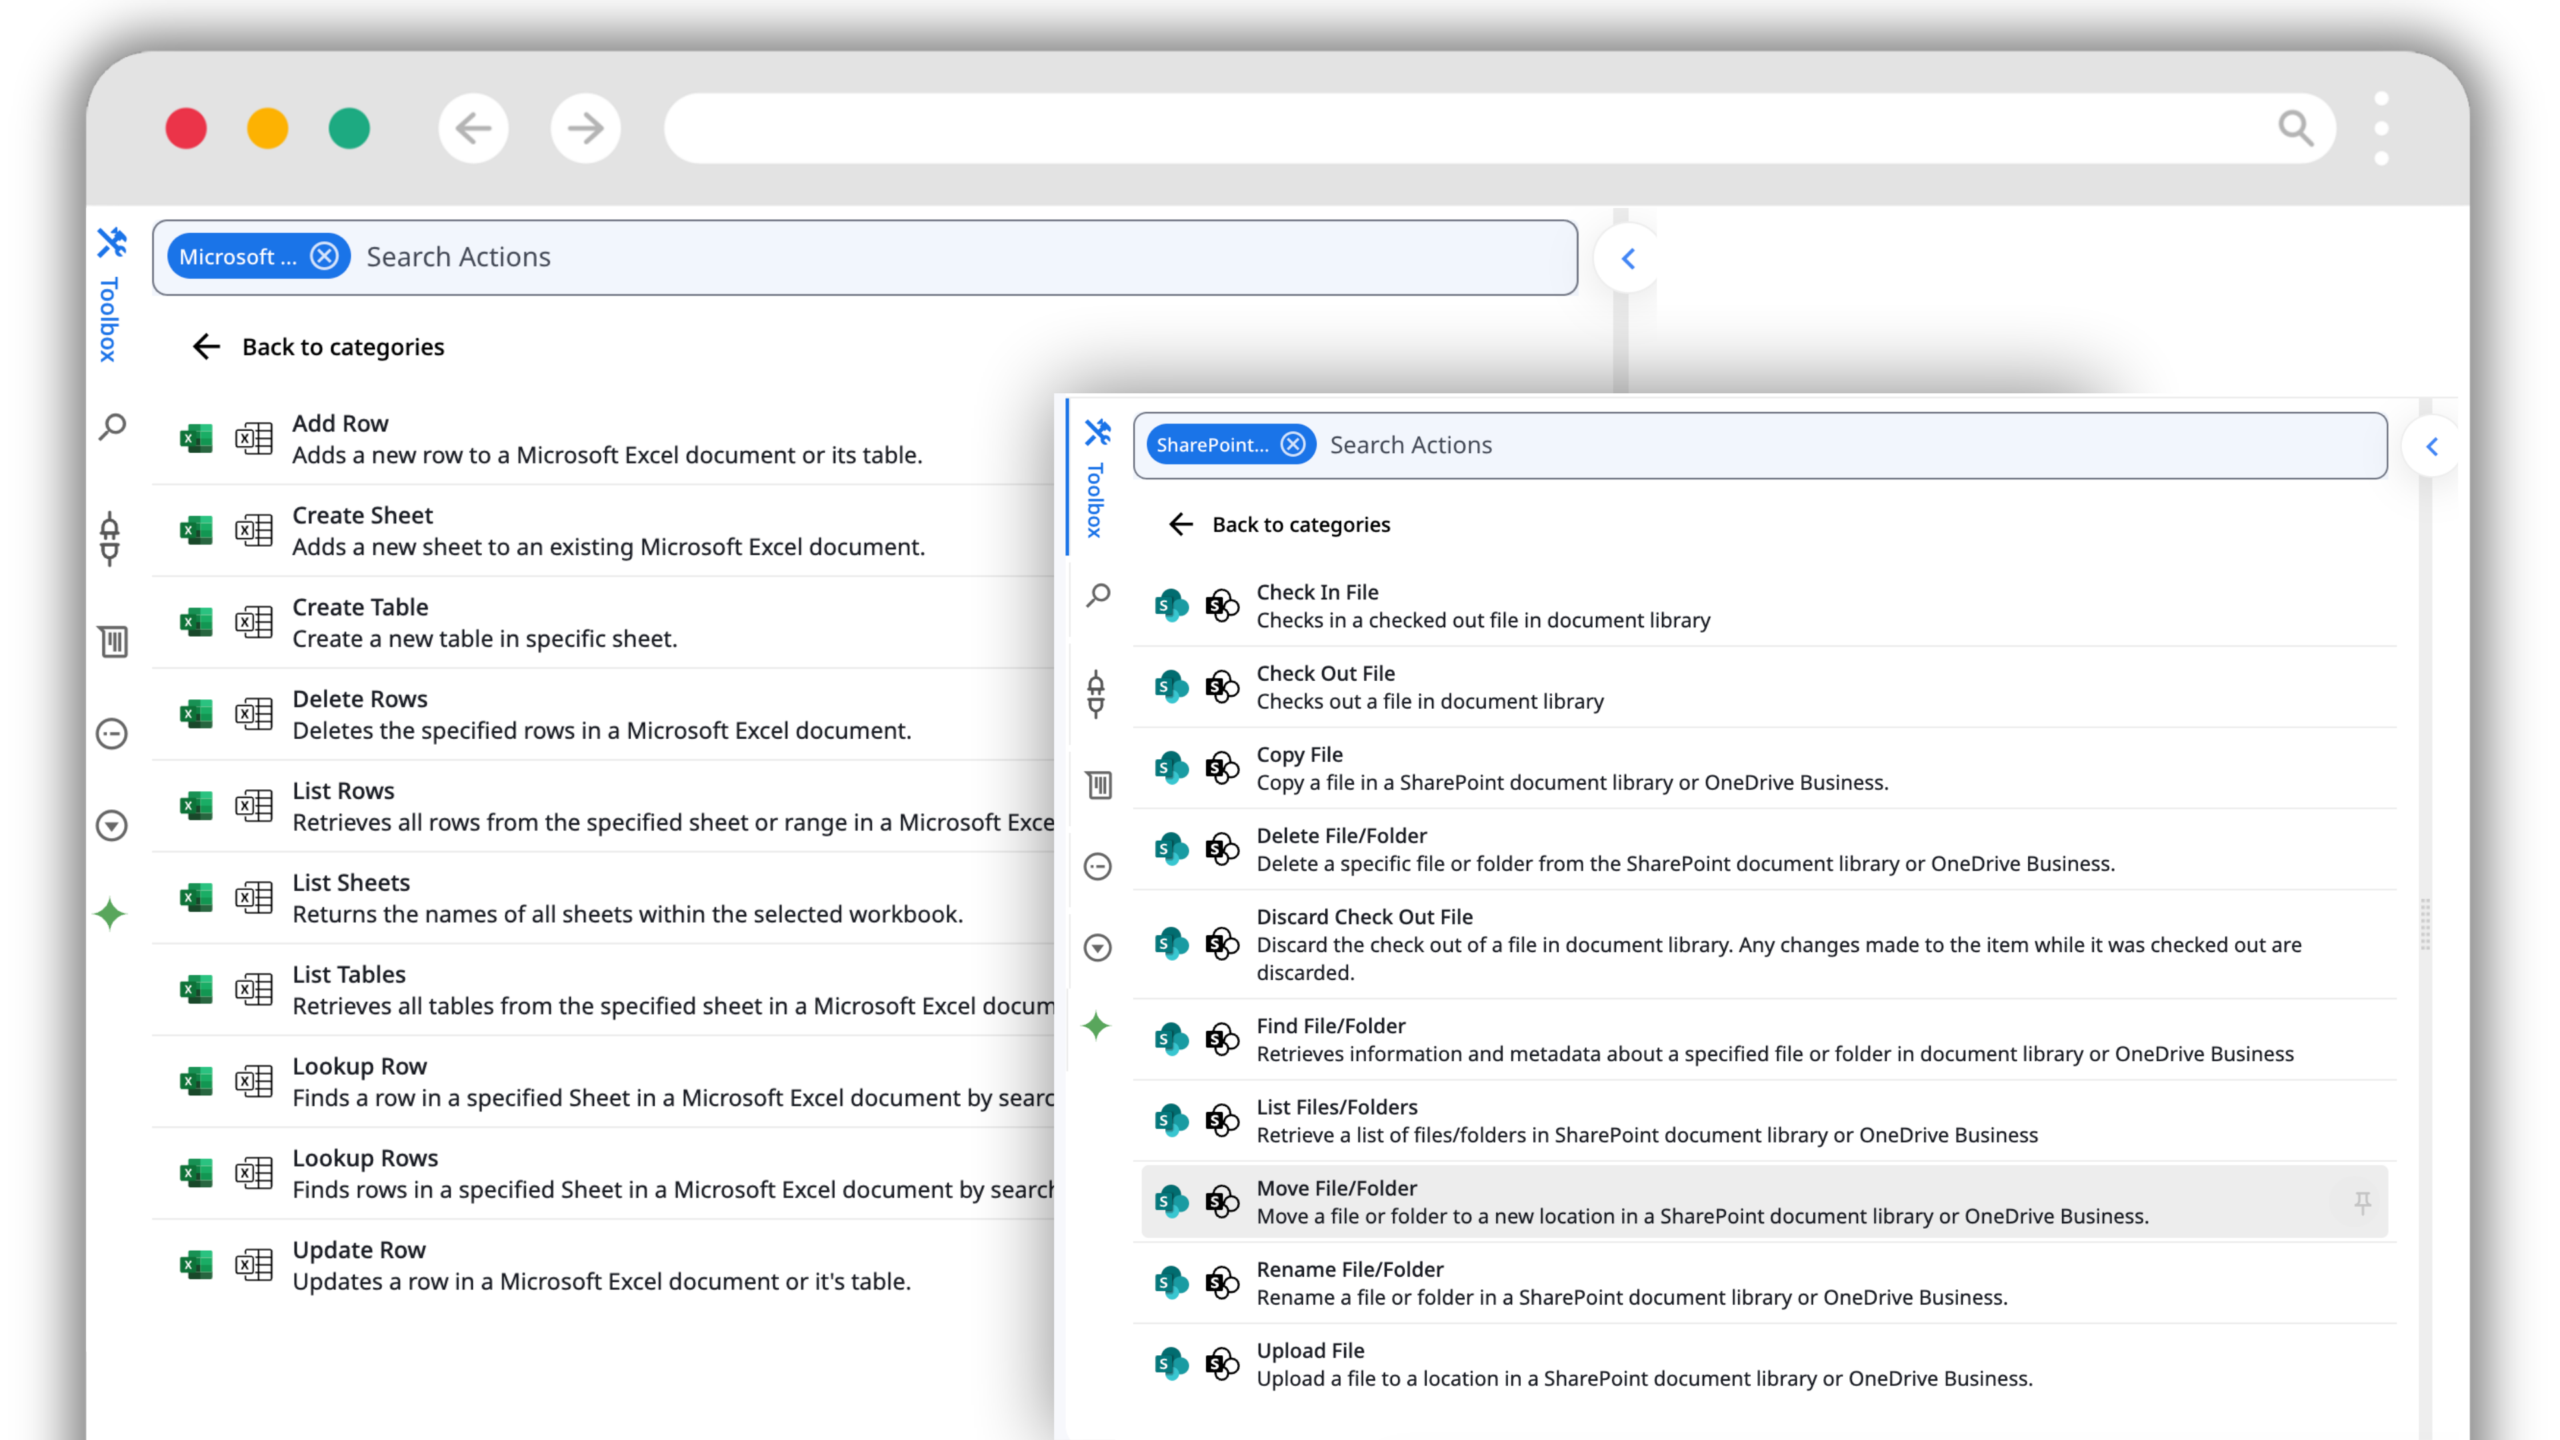Select the Discard Check Out File action
The height and width of the screenshot is (1440, 2560).
(1765, 944)
